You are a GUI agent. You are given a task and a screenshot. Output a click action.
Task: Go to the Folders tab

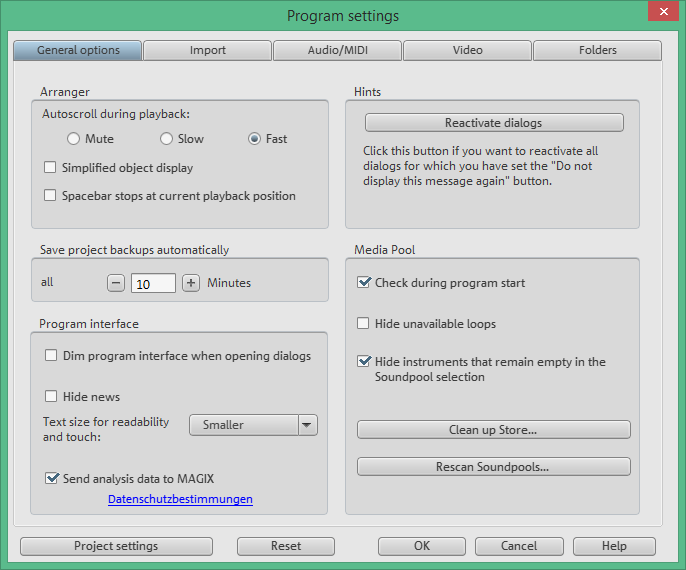pyautogui.click(x=598, y=50)
